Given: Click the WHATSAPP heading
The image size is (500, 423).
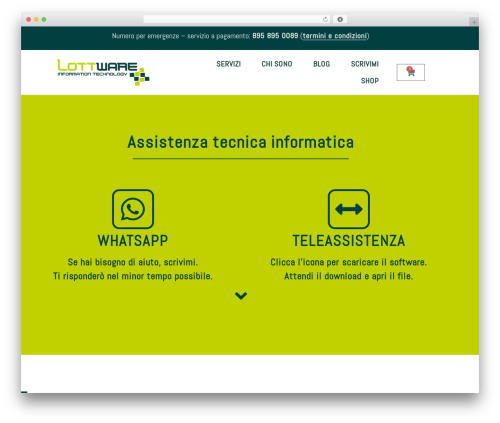Looking at the screenshot, I should click(133, 241).
